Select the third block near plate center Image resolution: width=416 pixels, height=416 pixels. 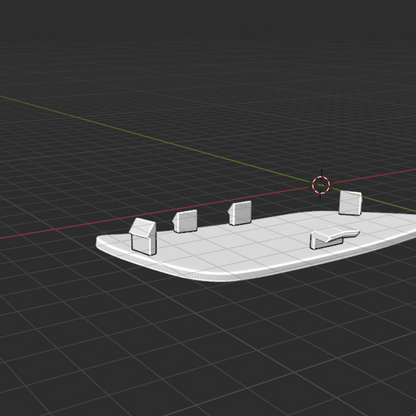[x=240, y=213]
